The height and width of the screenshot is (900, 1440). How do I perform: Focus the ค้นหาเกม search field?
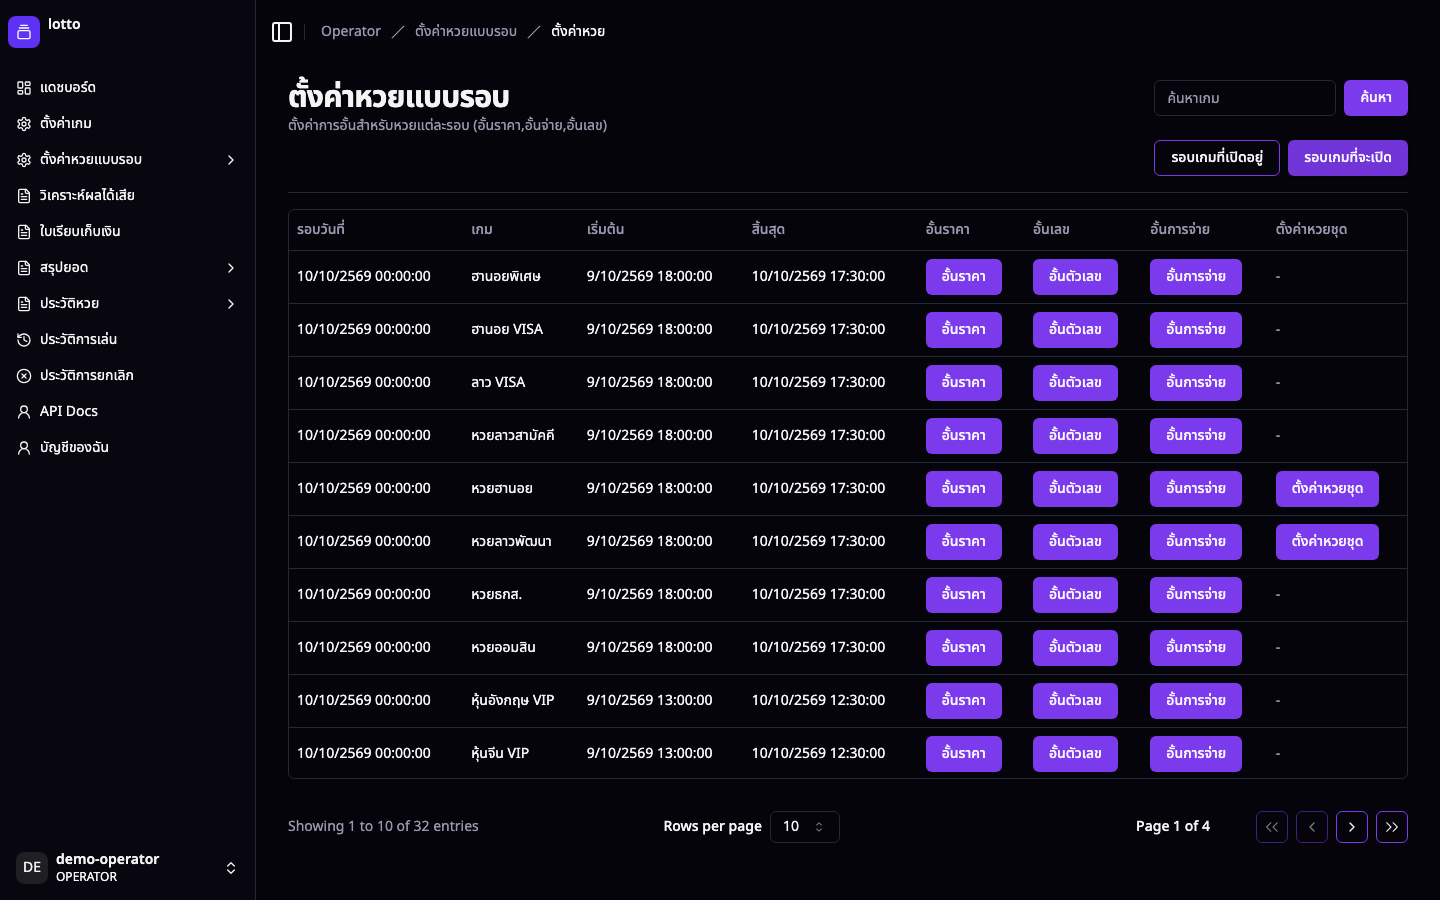click(x=1244, y=98)
